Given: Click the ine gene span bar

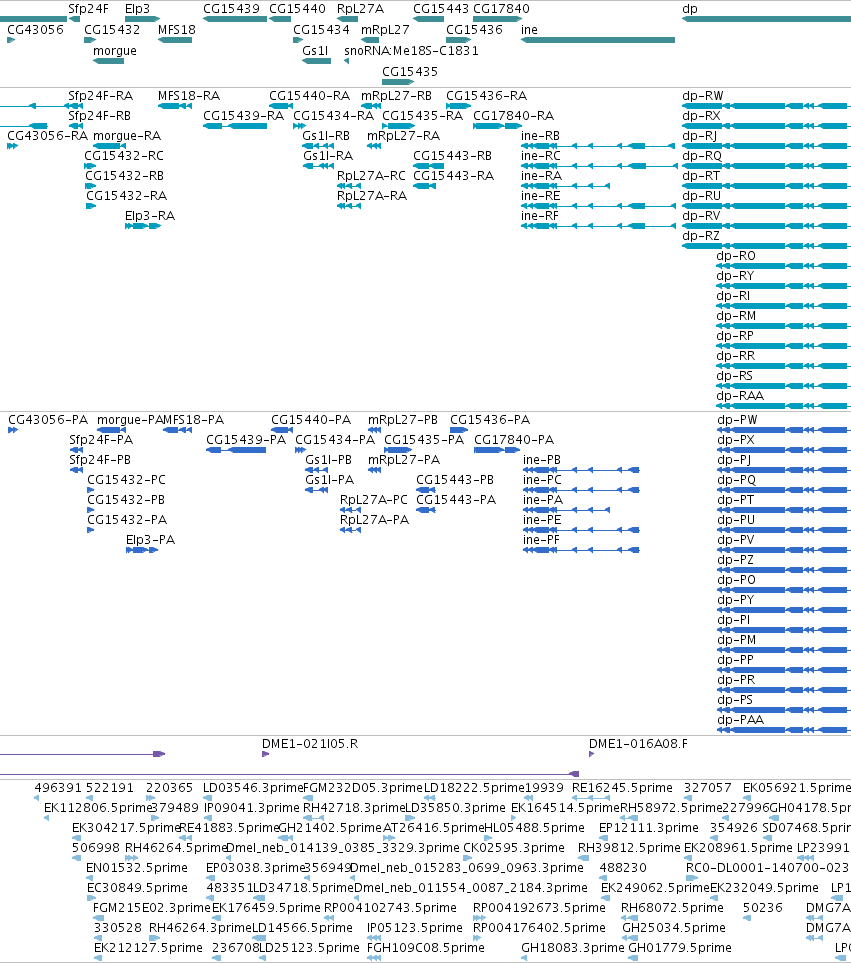Looking at the screenshot, I should tap(598, 40).
